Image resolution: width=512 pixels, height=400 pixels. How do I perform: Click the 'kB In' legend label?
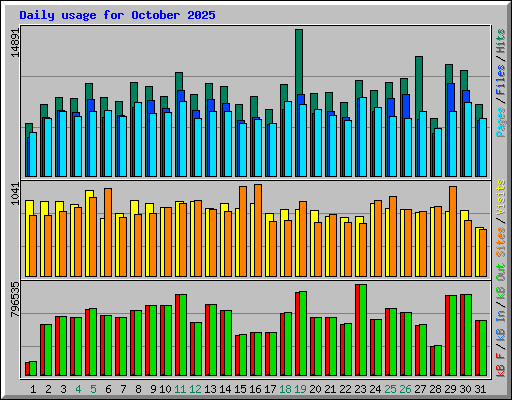(x=500, y=326)
